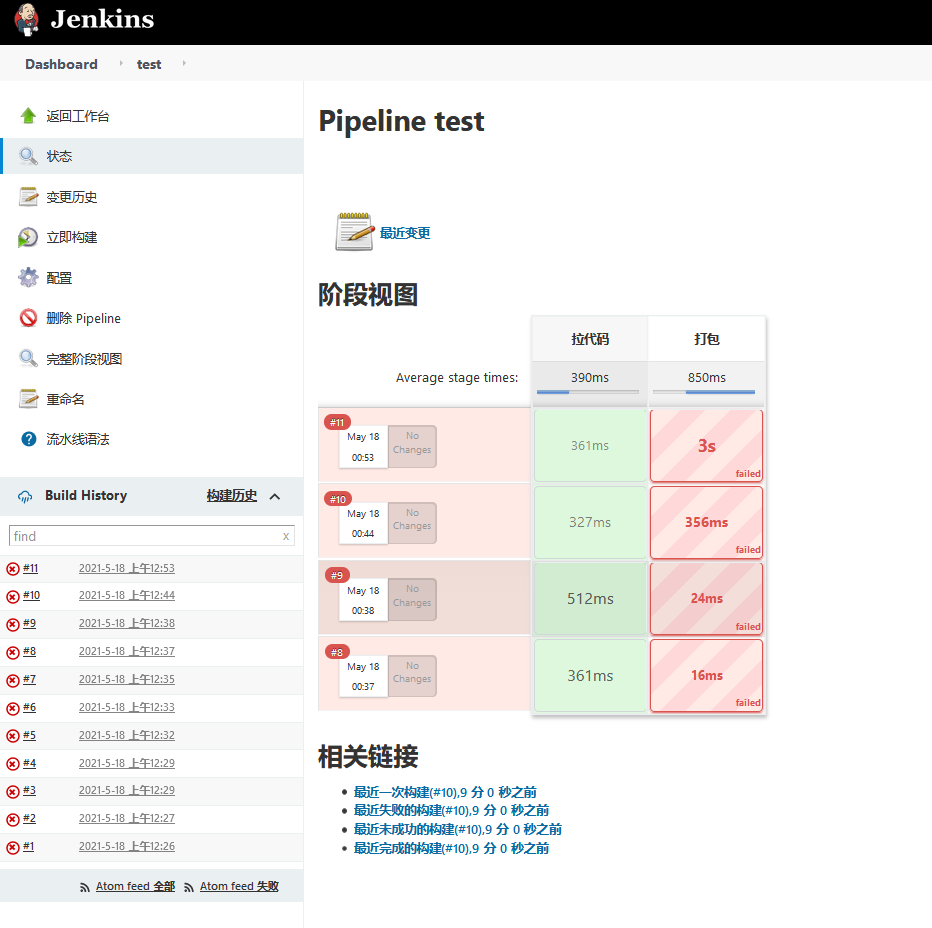Open the test breadcrumb dropdown arrow
This screenshot has height=928, width=932.
coord(184,63)
